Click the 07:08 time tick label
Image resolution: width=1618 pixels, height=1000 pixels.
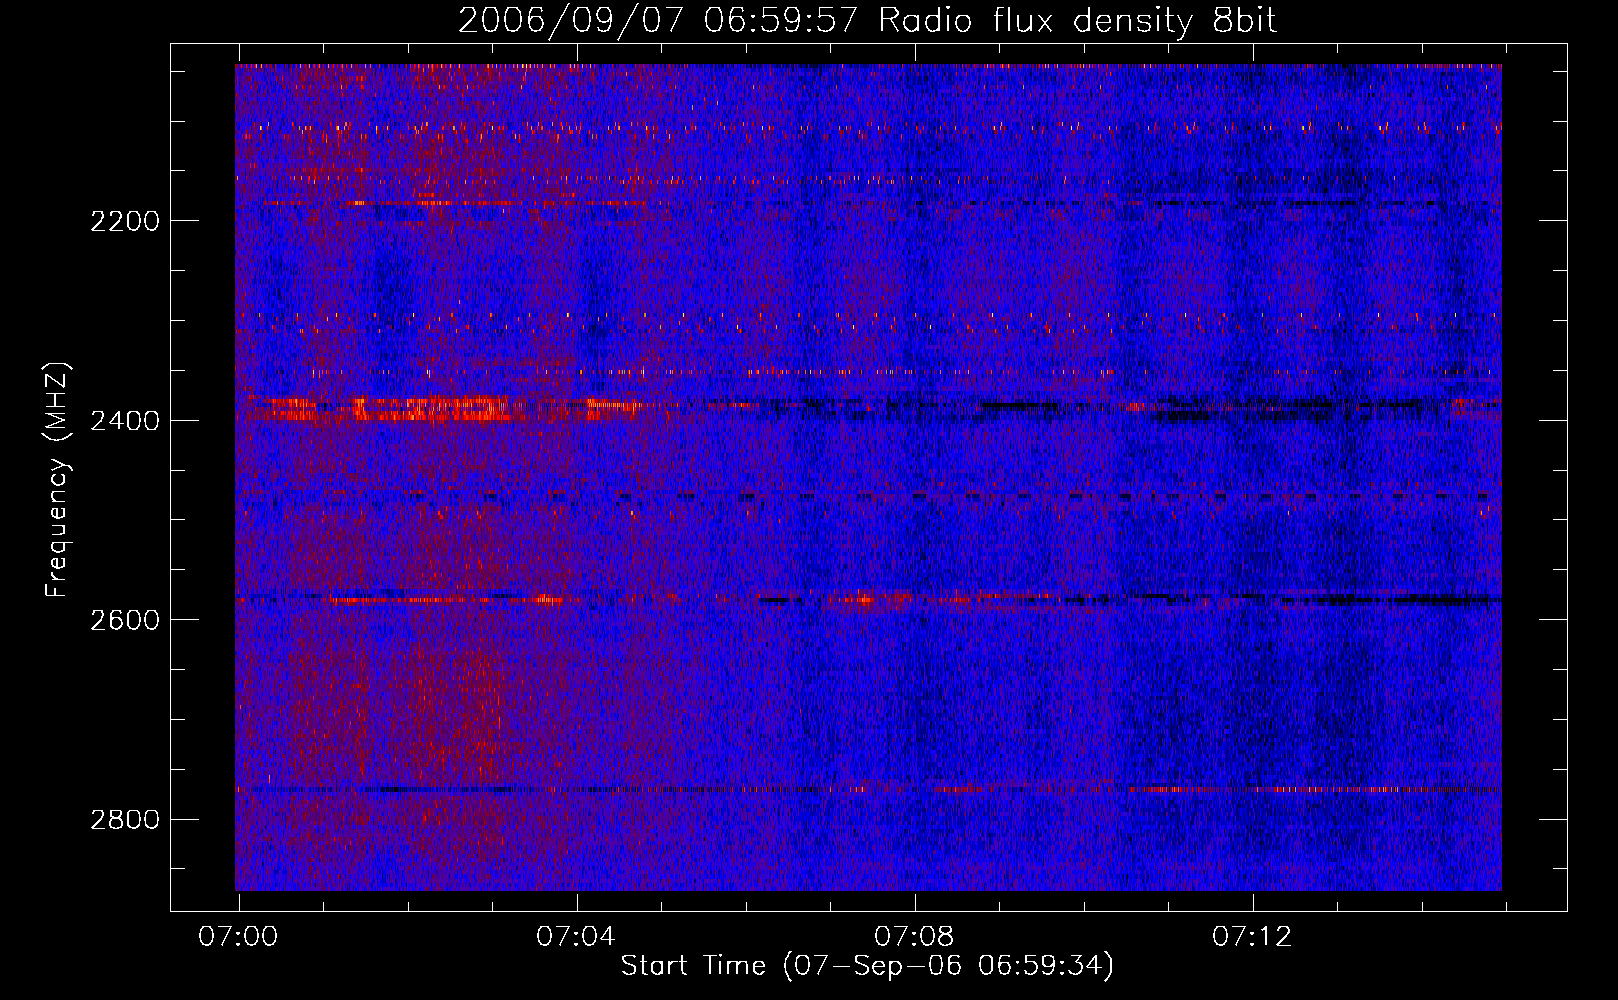915,937
